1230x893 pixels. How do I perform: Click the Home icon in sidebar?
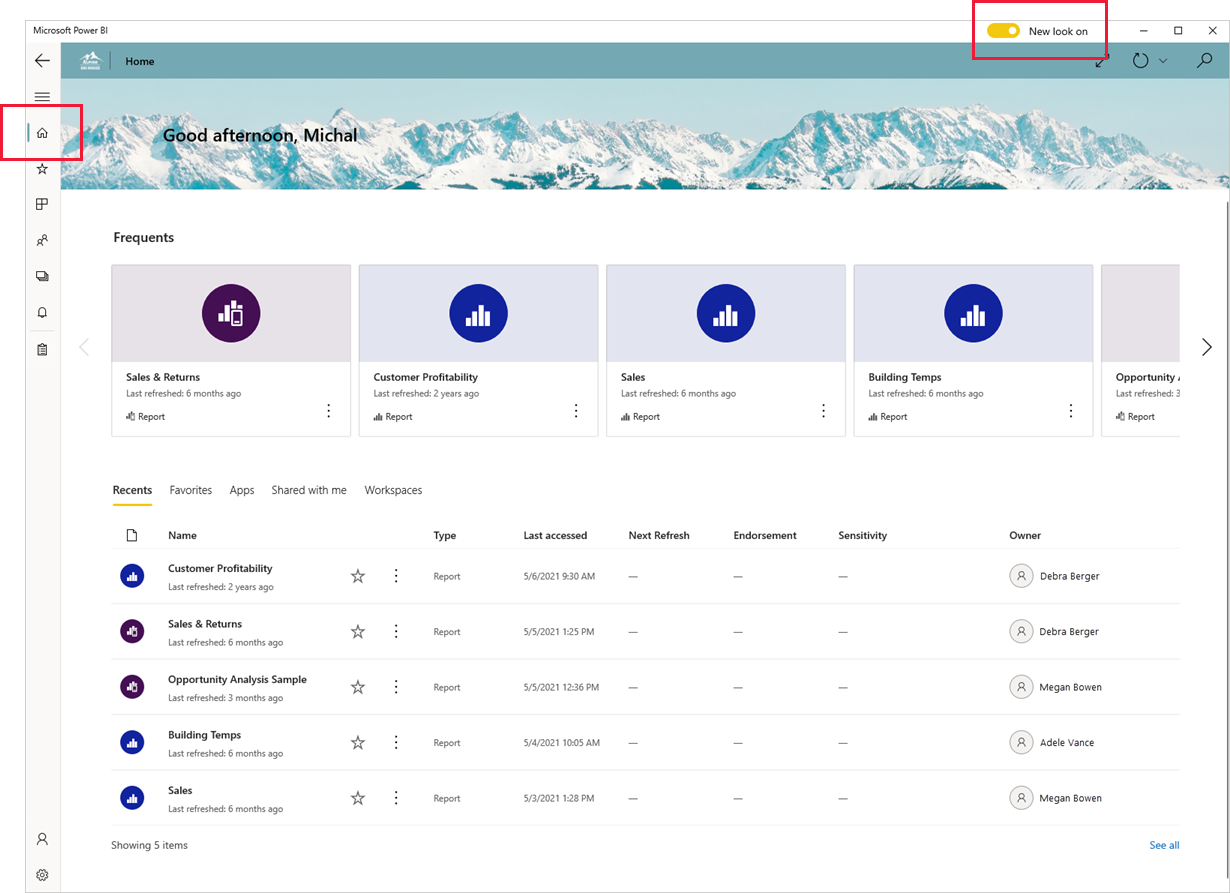coord(42,133)
